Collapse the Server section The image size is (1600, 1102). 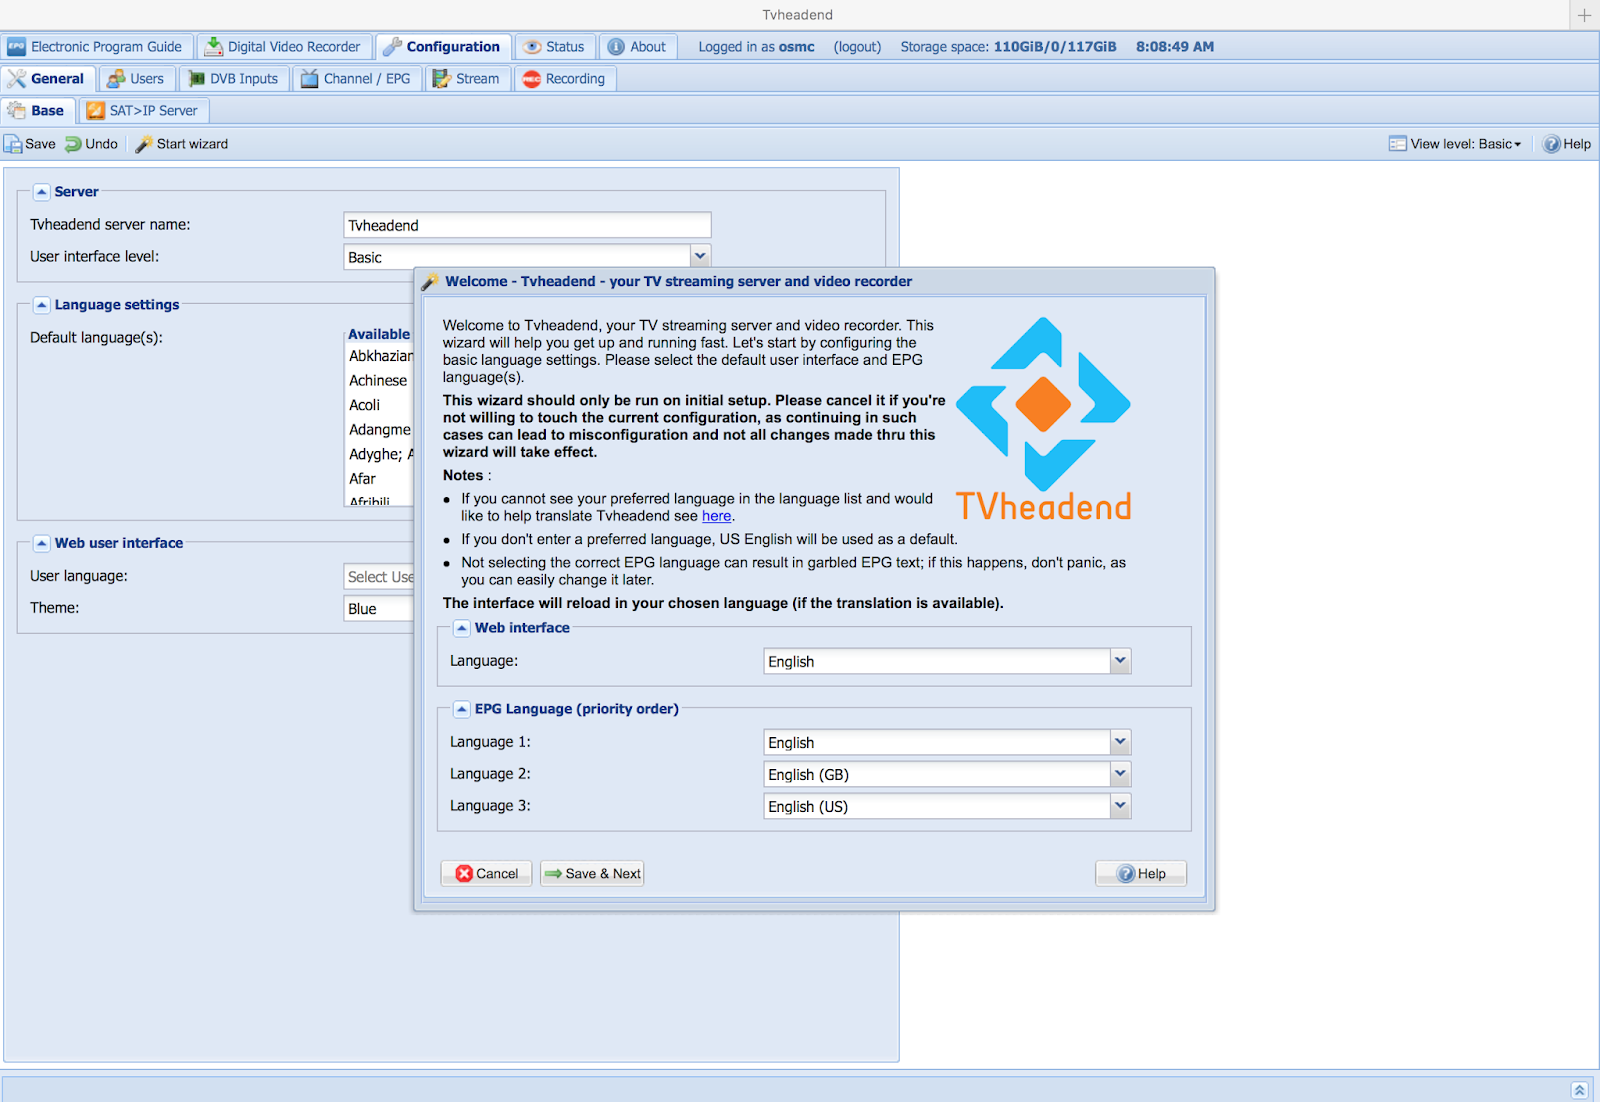click(x=41, y=192)
